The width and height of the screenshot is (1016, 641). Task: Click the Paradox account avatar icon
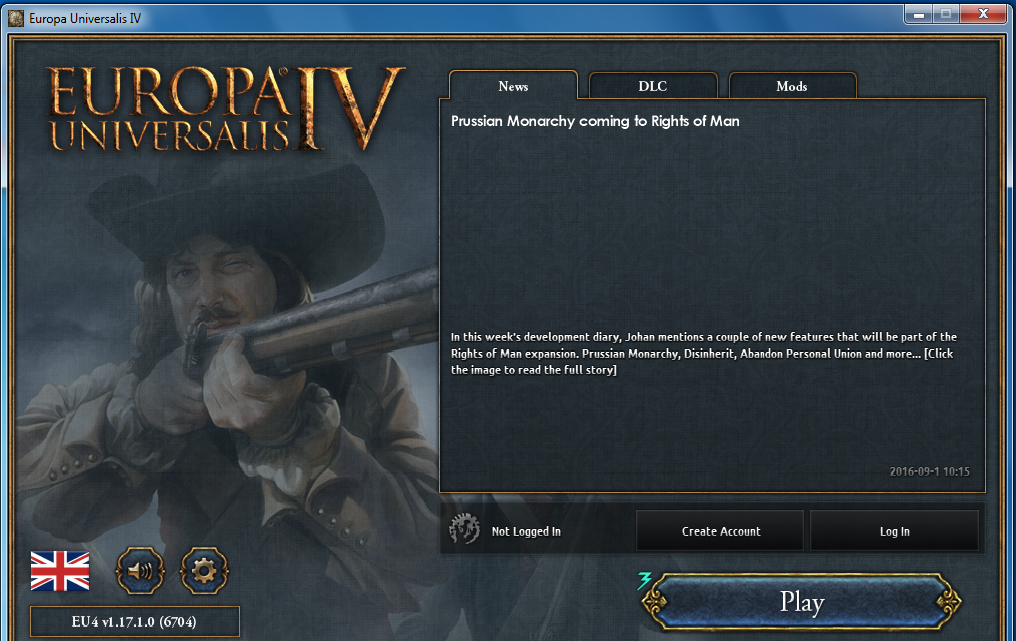pos(464,530)
